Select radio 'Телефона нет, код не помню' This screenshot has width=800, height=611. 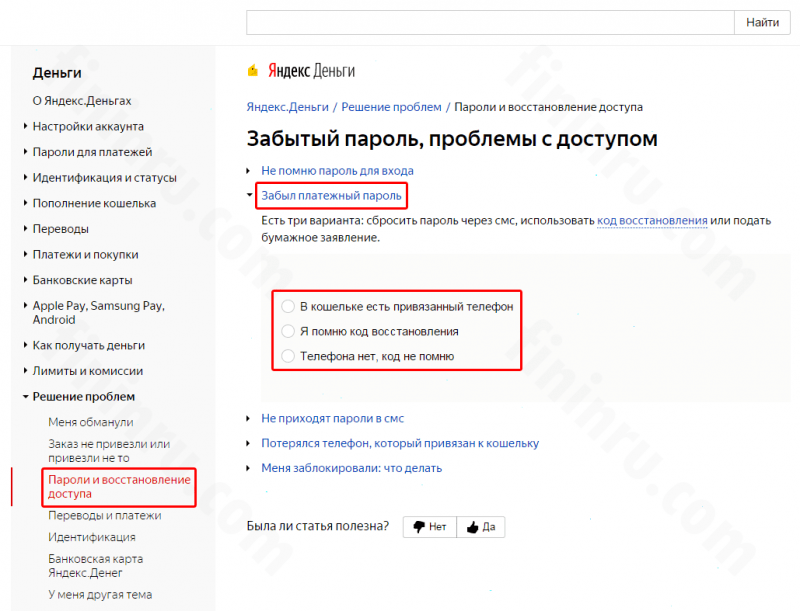click(x=288, y=356)
